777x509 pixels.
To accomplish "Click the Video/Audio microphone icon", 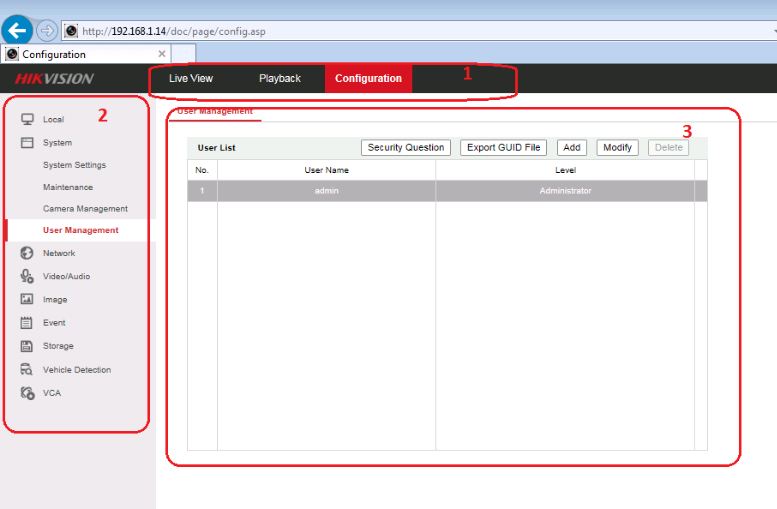I will point(27,276).
